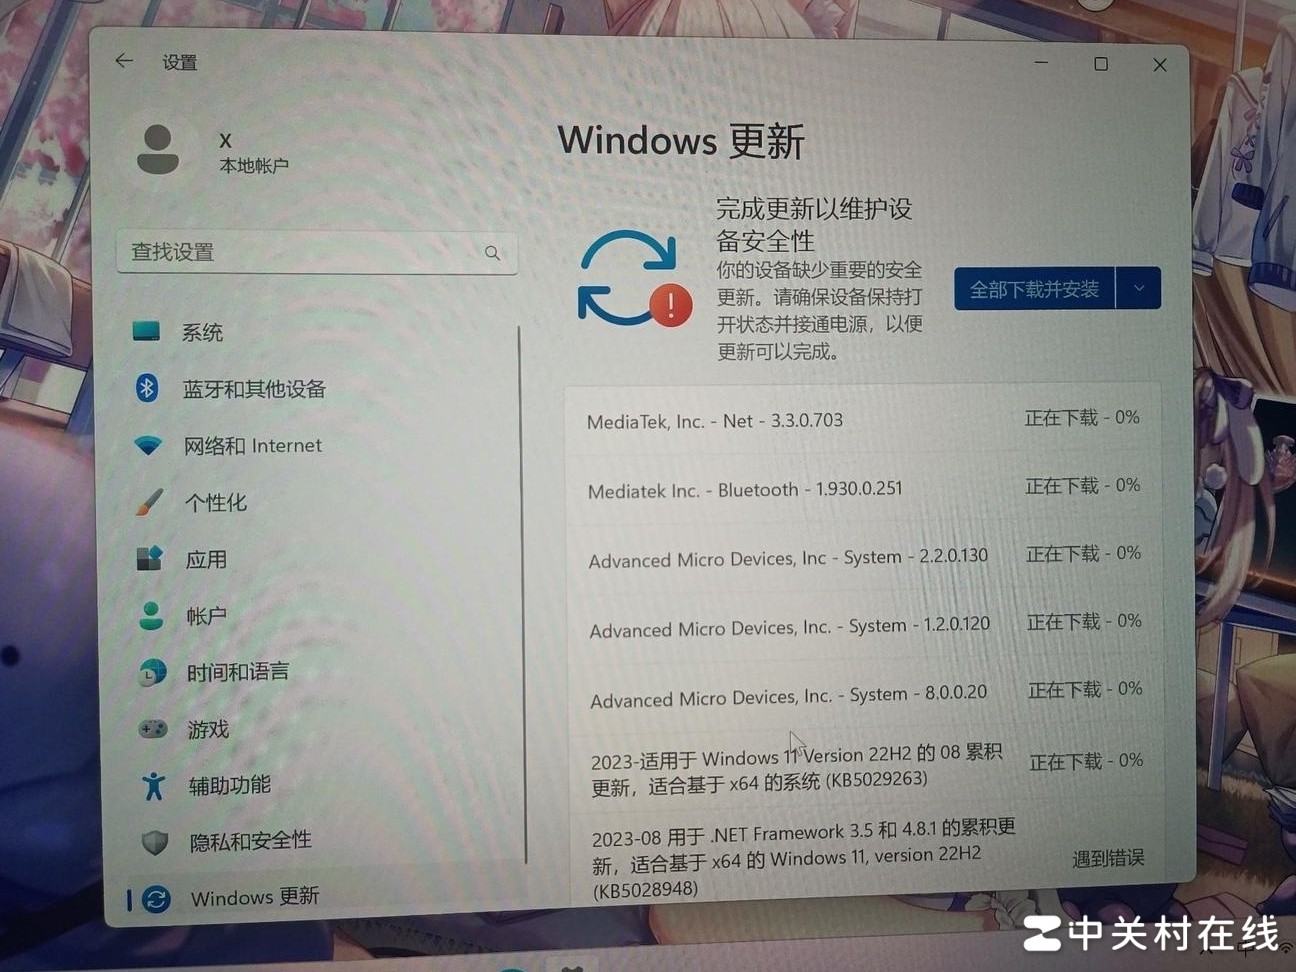Viewport: 1296px width, 972px height.
Task: Switch to the 游戏 section
Action: click(151, 729)
